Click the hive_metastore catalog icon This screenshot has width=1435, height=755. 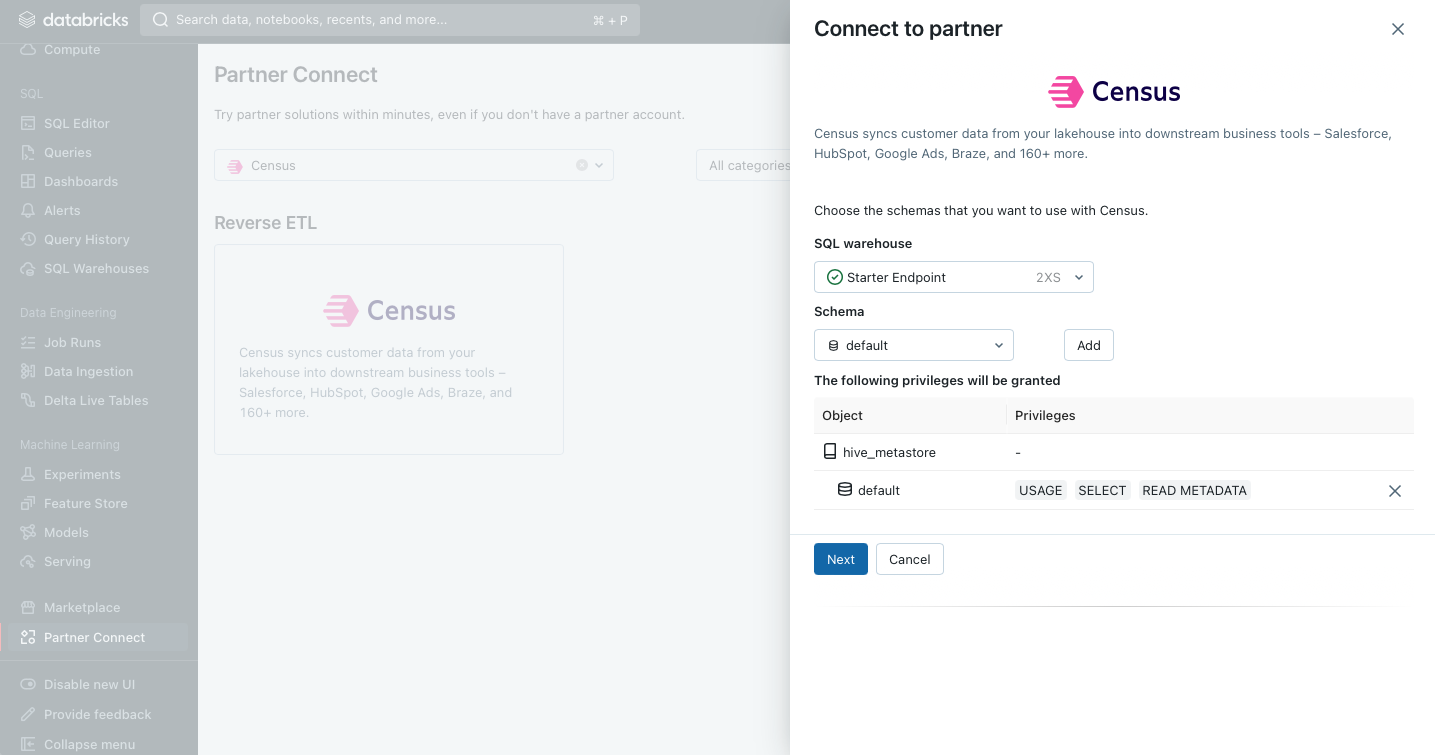[830, 452]
